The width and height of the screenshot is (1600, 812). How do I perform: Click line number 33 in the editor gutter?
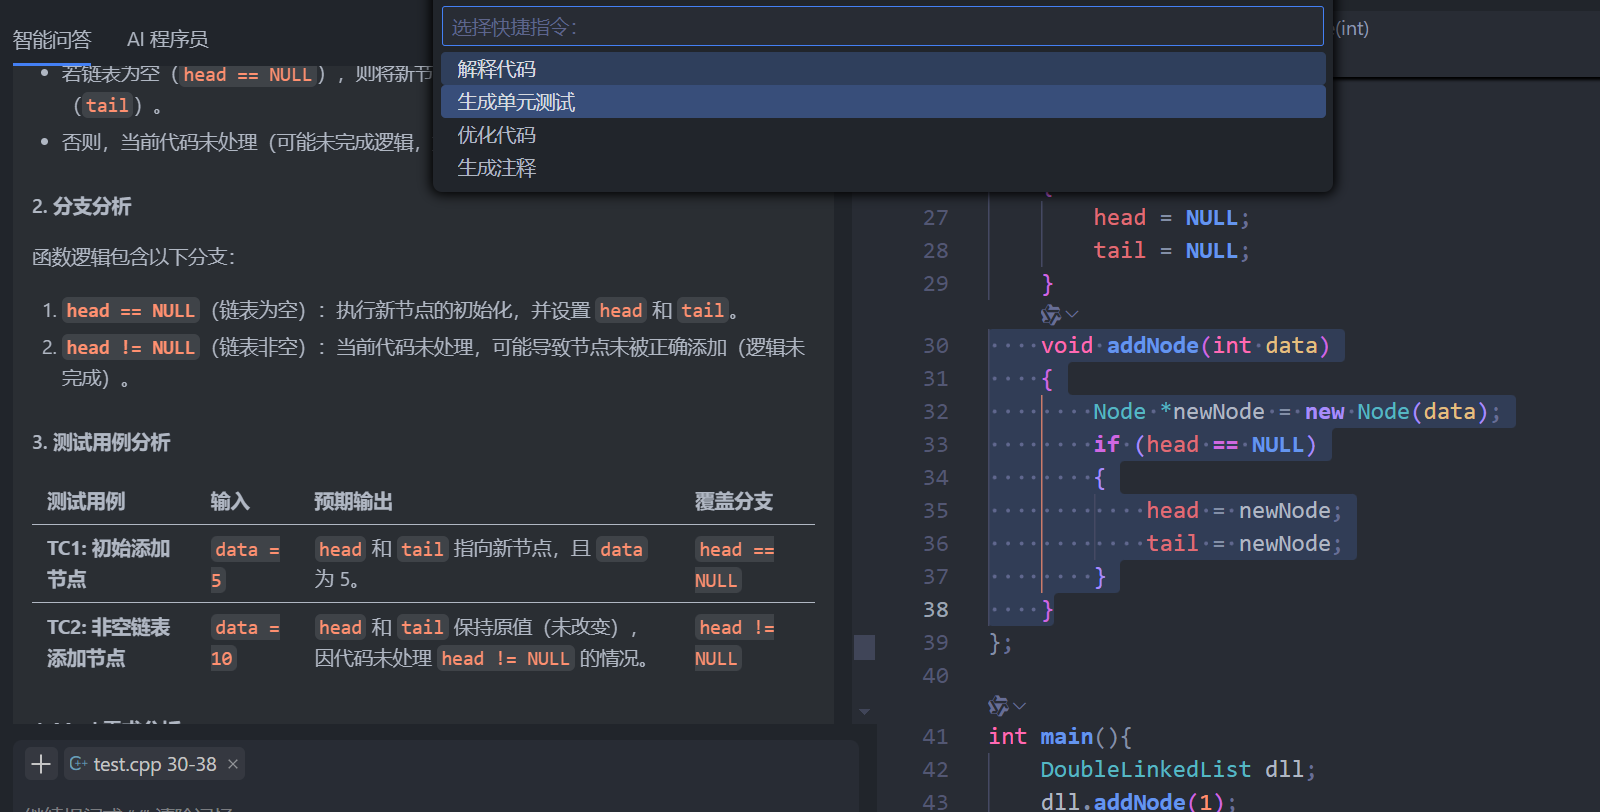click(x=935, y=445)
